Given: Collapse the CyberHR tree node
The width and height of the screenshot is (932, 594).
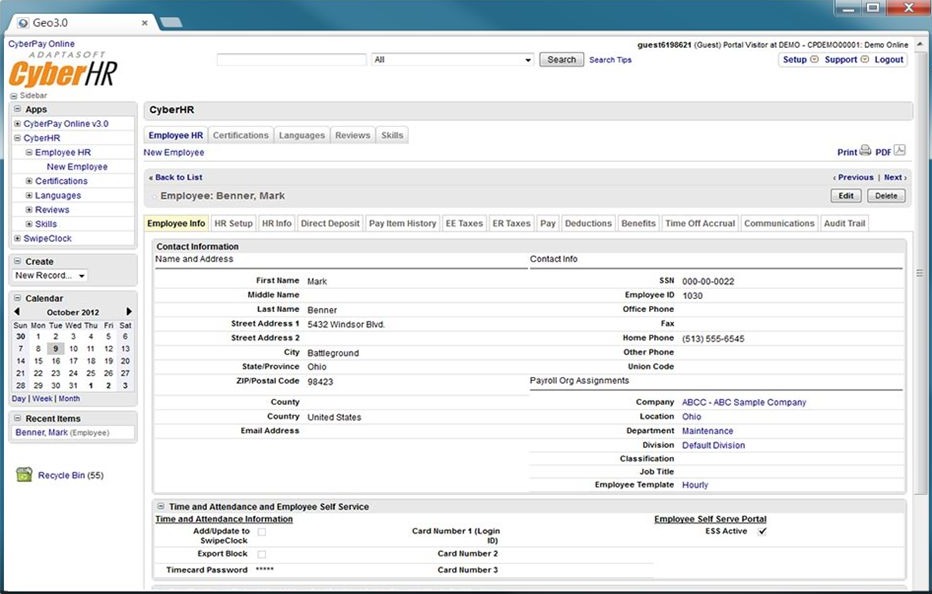Looking at the screenshot, I should click(x=17, y=138).
